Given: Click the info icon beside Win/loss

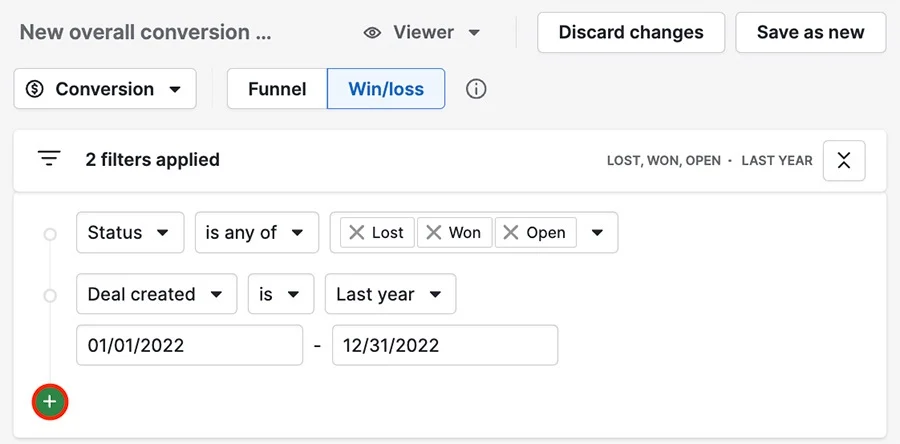Looking at the screenshot, I should [476, 89].
